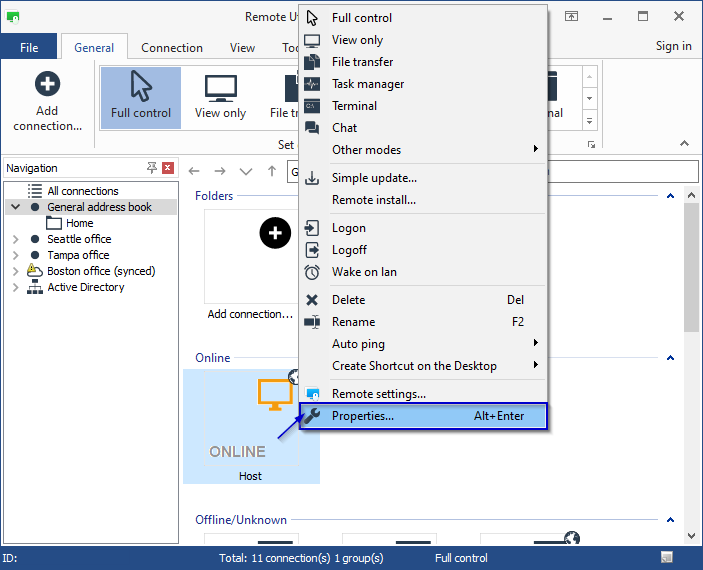This screenshot has height=570, width=703.
Task: Click Wake on lan menu entry
Action: tap(364, 272)
